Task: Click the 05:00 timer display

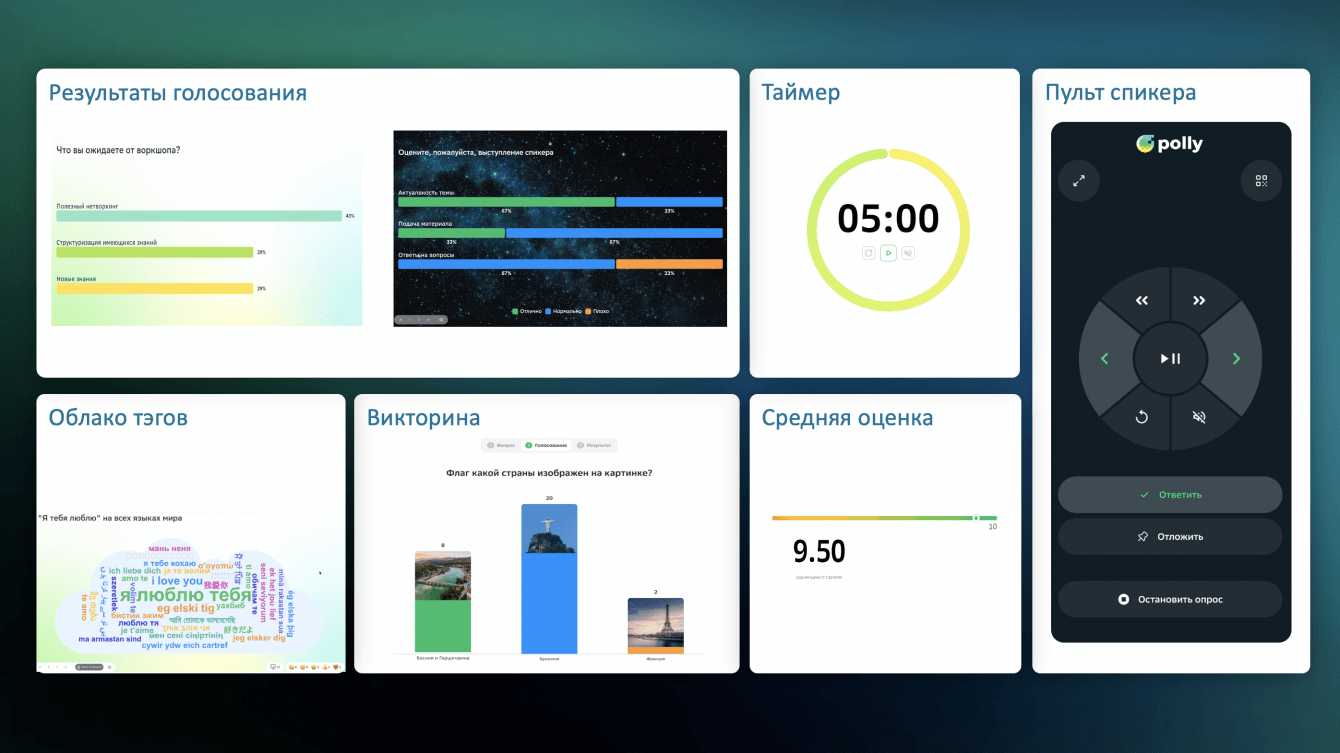Action: click(x=888, y=218)
